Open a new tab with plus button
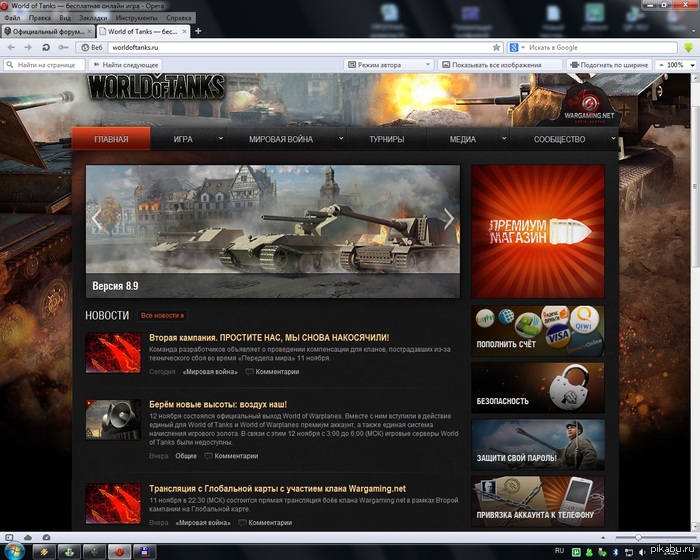Image resolution: width=700 pixels, height=560 pixels. coord(198,31)
